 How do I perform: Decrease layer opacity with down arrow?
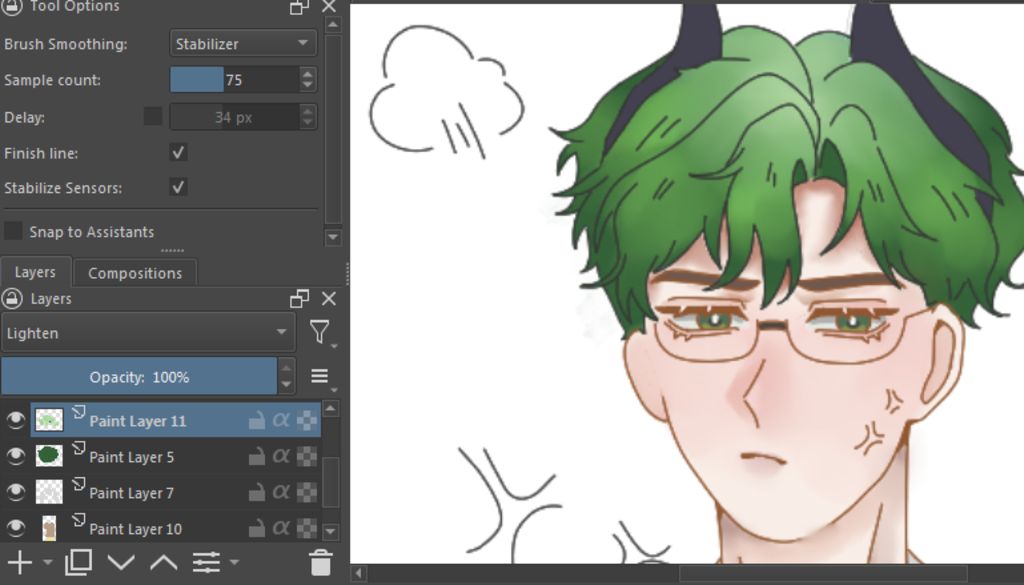click(286, 385)
